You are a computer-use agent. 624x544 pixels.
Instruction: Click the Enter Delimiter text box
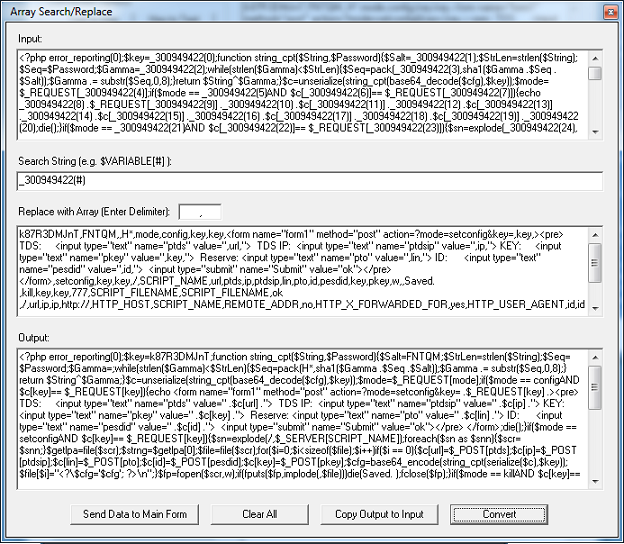point(199,212)
